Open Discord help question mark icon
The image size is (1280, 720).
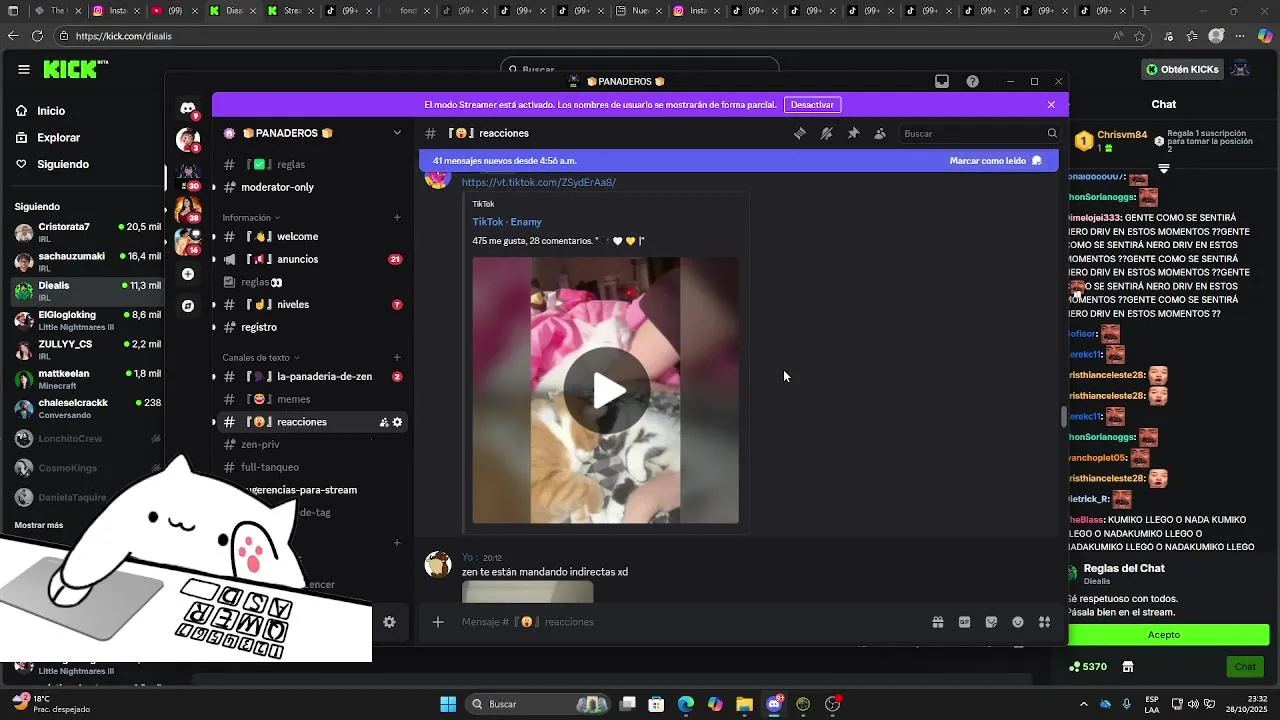972,81
